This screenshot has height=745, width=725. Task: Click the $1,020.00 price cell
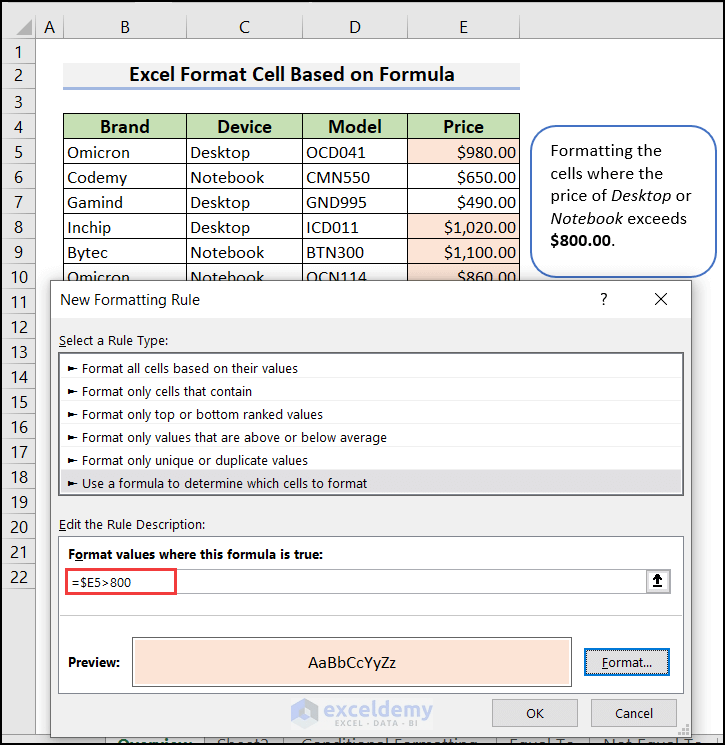pos(463,227)
